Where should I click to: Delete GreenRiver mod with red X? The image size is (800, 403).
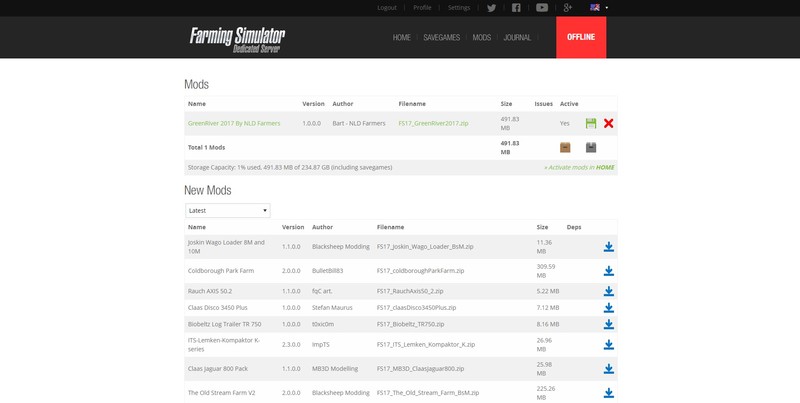tap(609, 123)
